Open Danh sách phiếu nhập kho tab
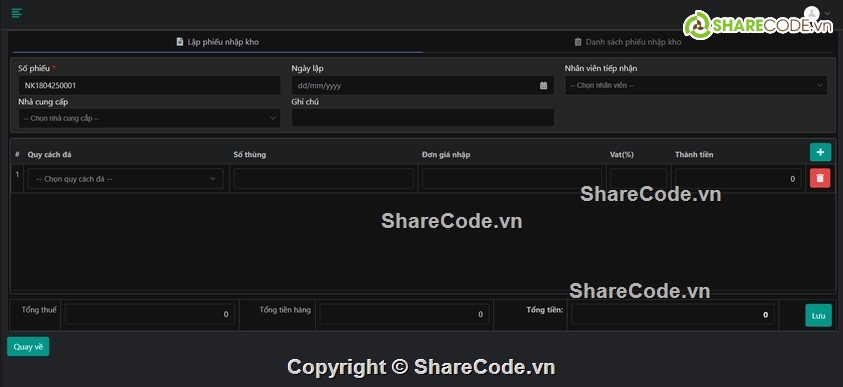 (627, 42)
